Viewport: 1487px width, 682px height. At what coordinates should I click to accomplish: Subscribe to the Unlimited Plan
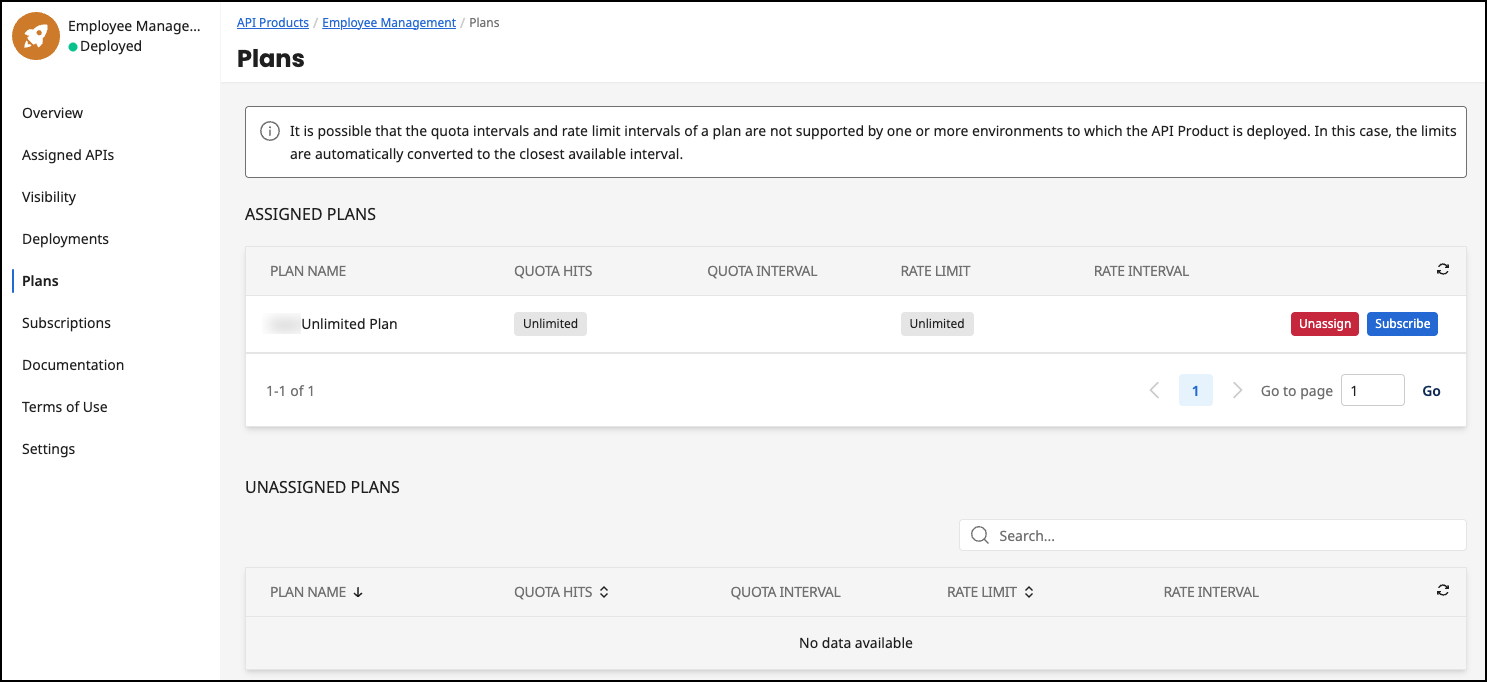click(1402, 323)
